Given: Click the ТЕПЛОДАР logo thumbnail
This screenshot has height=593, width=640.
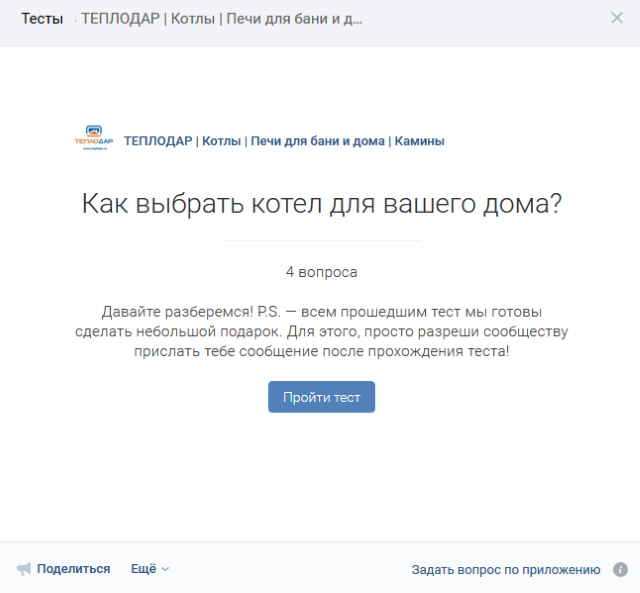Looking at the screenshot, I should click(x=94, y=138).
